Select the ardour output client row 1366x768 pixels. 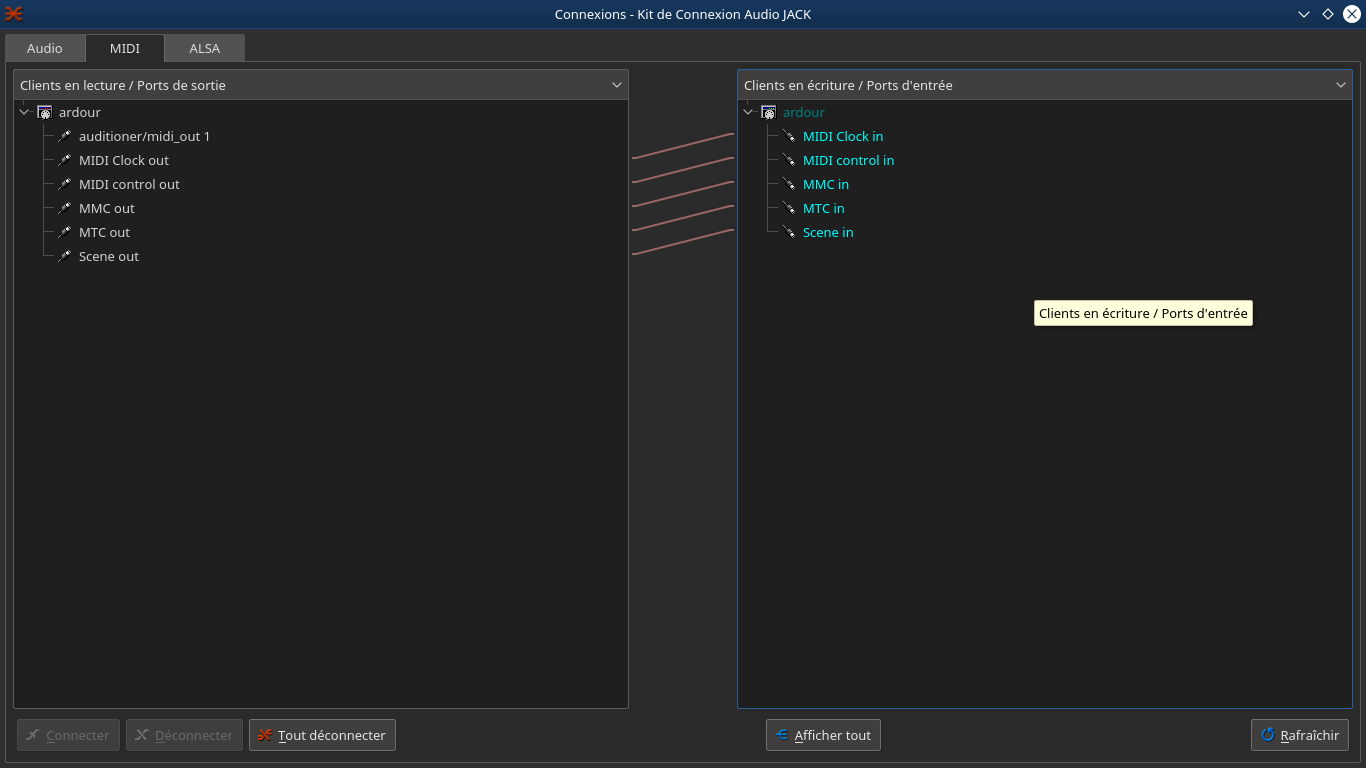[x=321, y=112]
